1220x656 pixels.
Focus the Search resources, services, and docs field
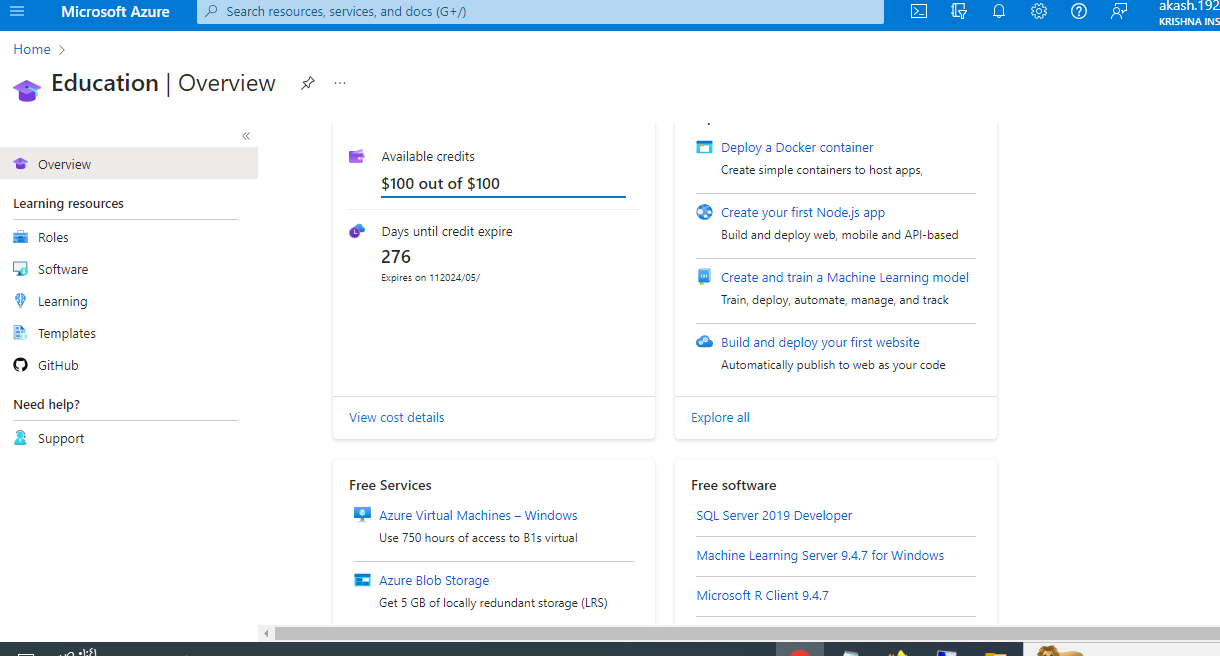540,12
